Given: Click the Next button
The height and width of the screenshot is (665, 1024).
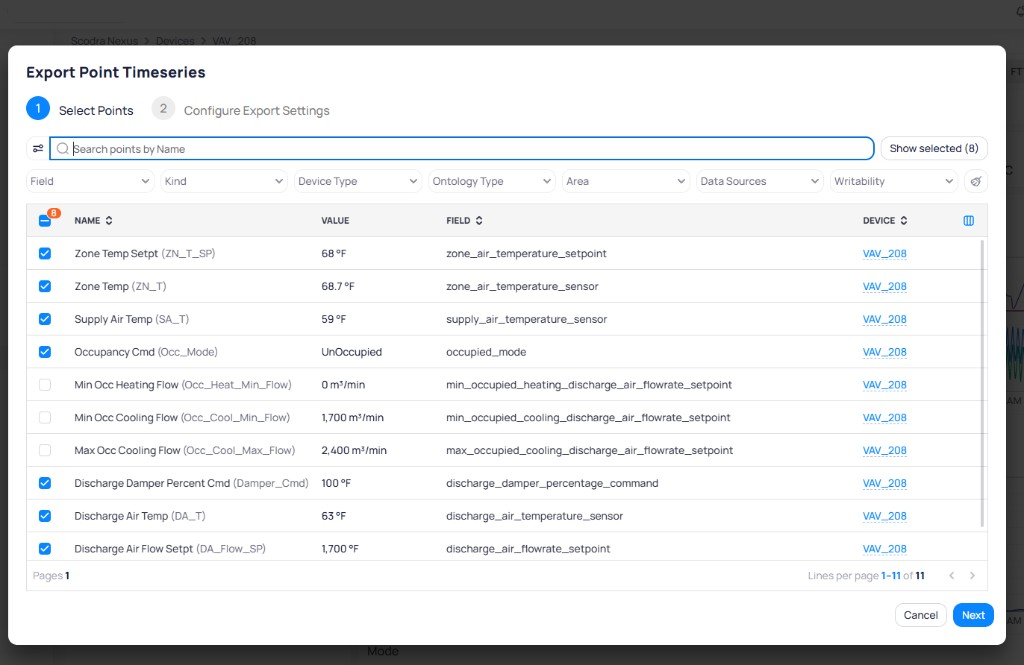Looking at the screenshot, I should pyautogui.click(x=973, y=615).
